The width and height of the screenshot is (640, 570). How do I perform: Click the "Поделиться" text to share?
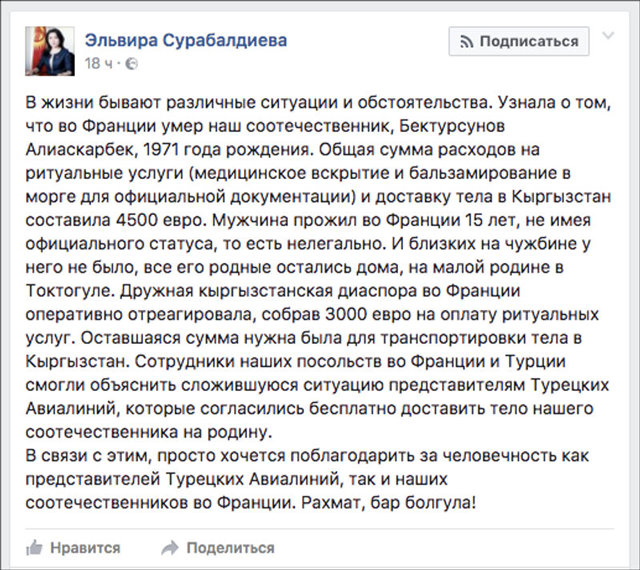230,547
